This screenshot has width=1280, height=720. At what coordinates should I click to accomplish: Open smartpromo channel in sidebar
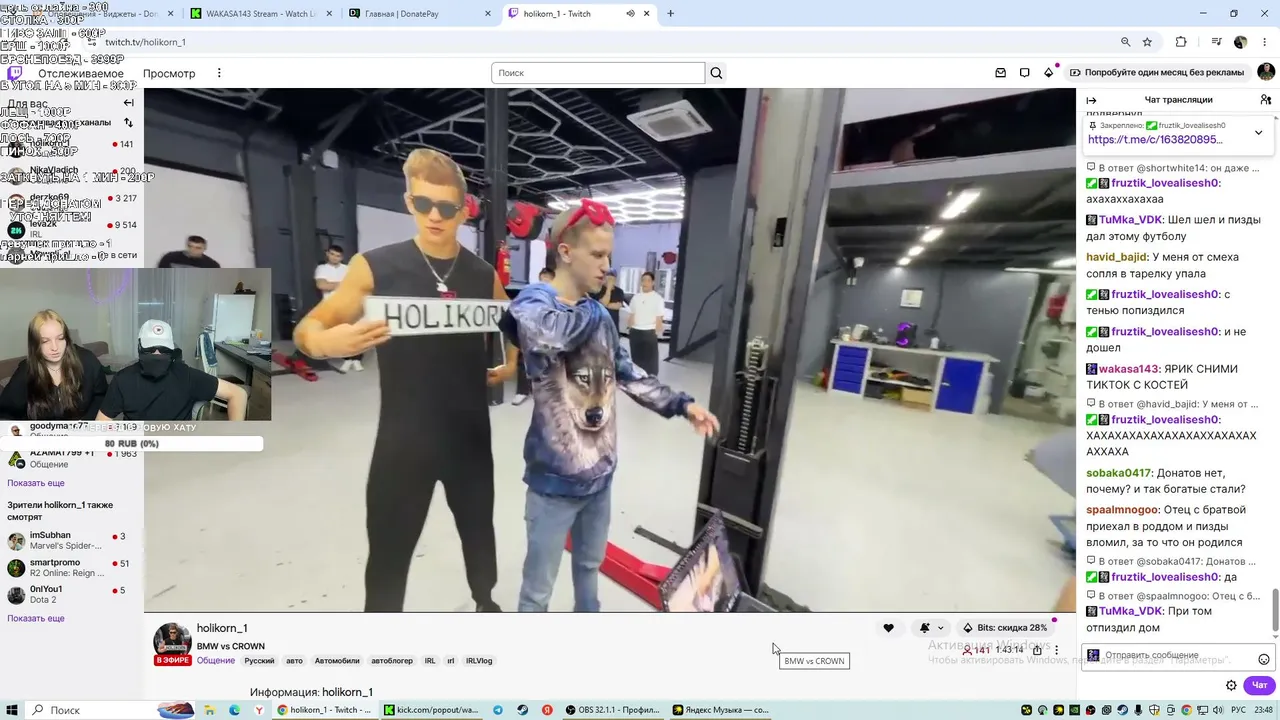pyautogui.click(x=70, y=568)
